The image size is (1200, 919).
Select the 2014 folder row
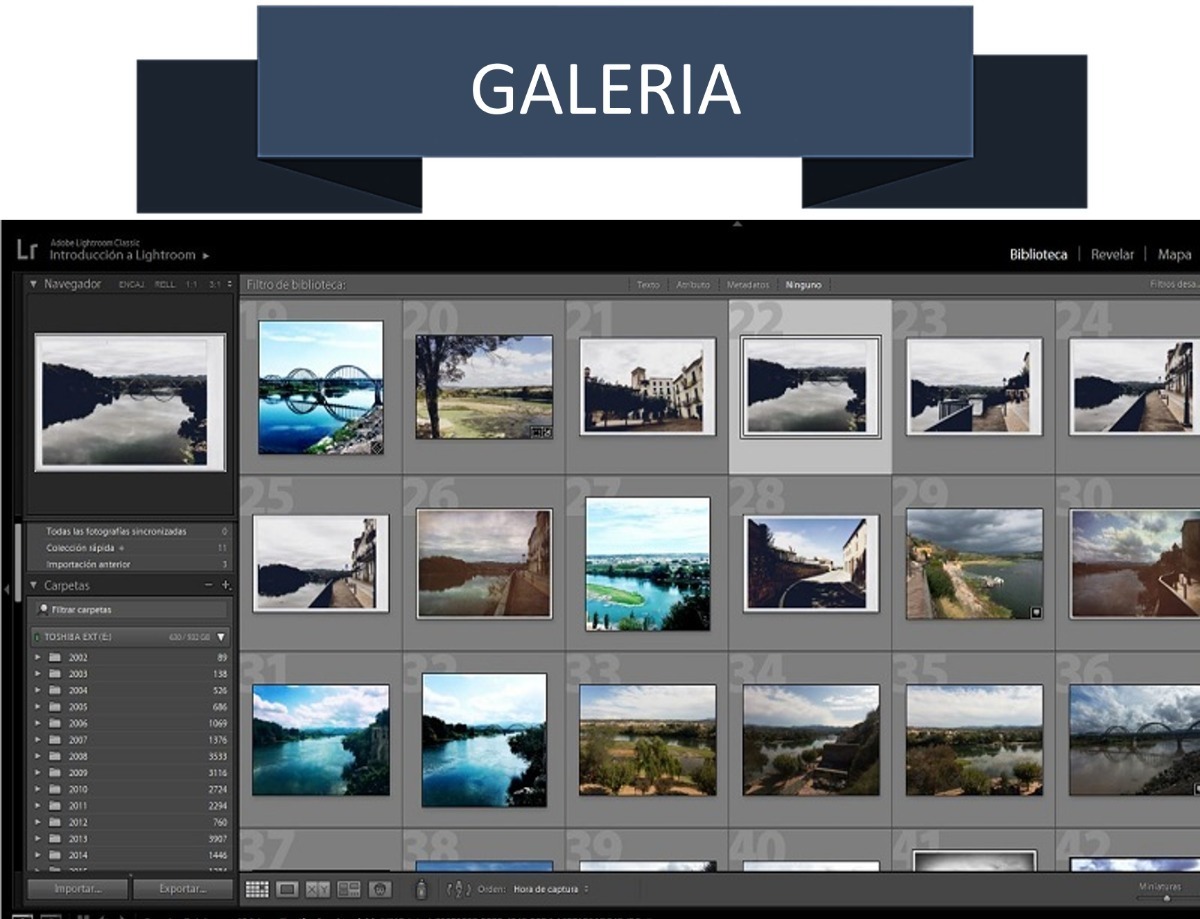tap(131, 856)
